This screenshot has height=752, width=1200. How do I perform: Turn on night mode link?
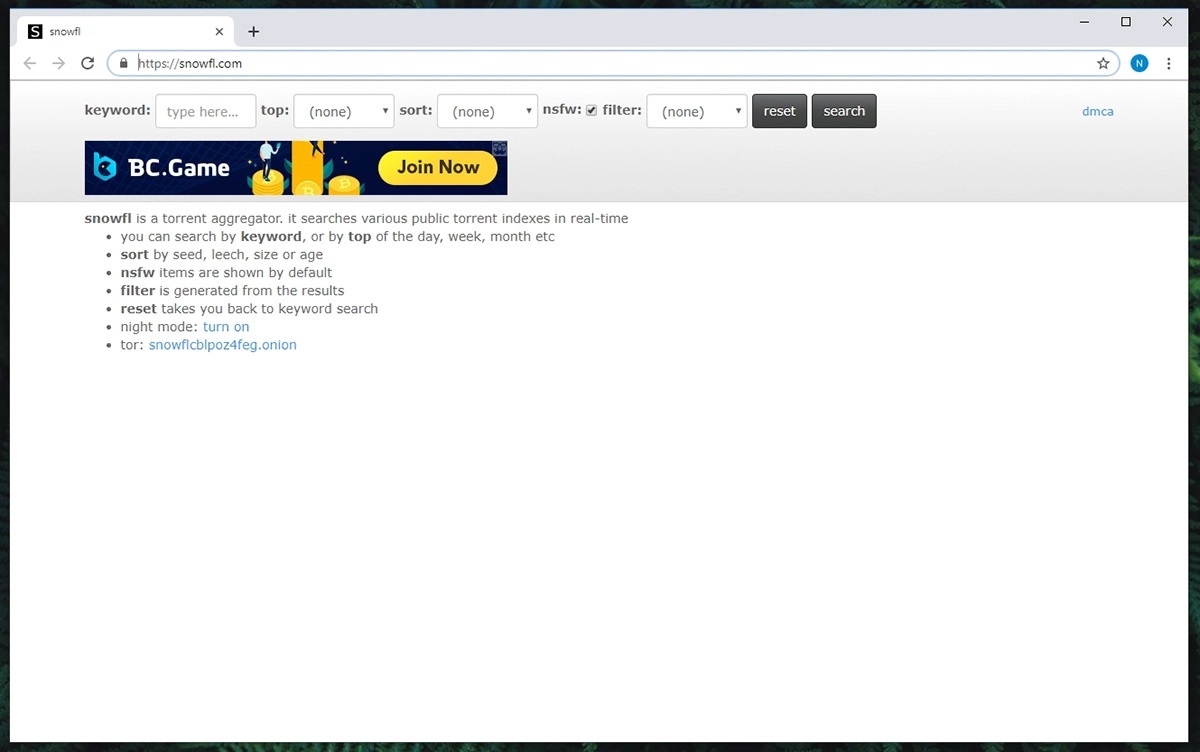[226, 327]
